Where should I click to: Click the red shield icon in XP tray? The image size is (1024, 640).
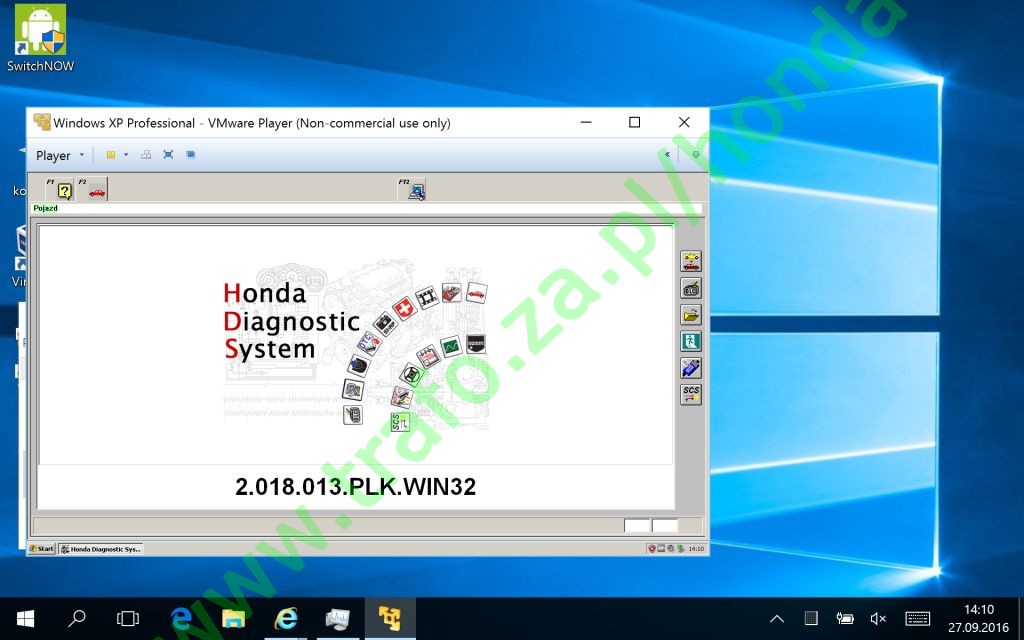[x=651, y=549]
